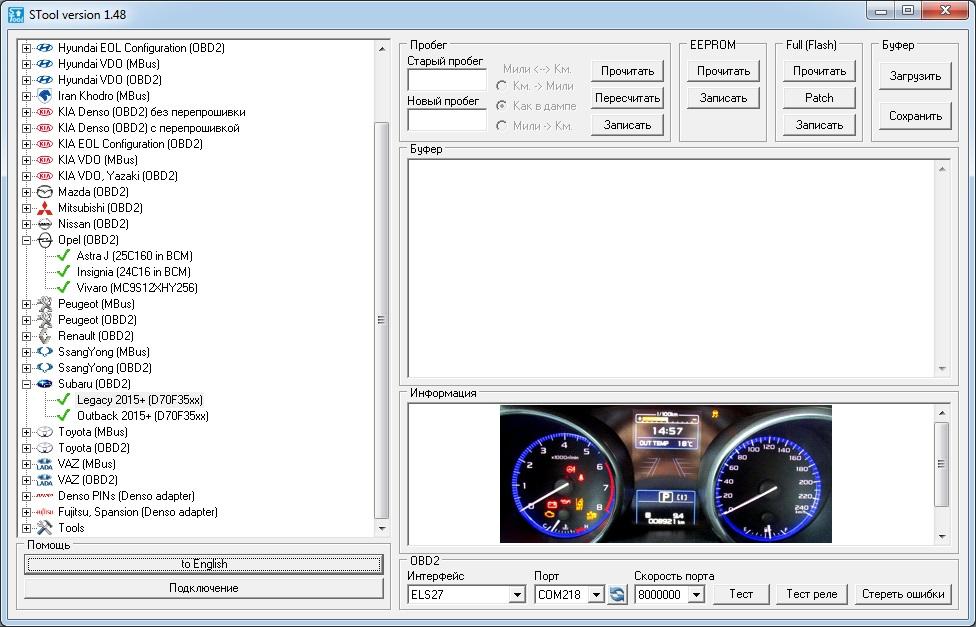Select Insignia (24C16 in BCM) item
Screen dimensions: 976x627
pos(133,272)
